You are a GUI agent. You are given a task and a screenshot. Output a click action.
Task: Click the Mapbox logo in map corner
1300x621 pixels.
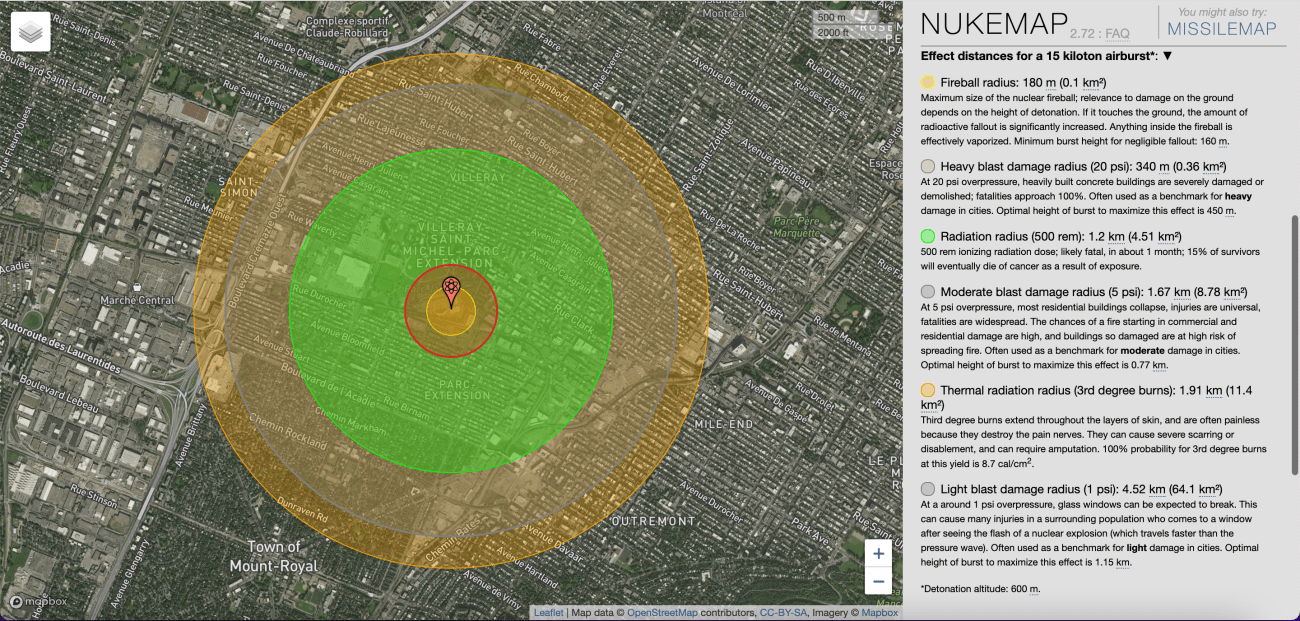click(39, 601)
